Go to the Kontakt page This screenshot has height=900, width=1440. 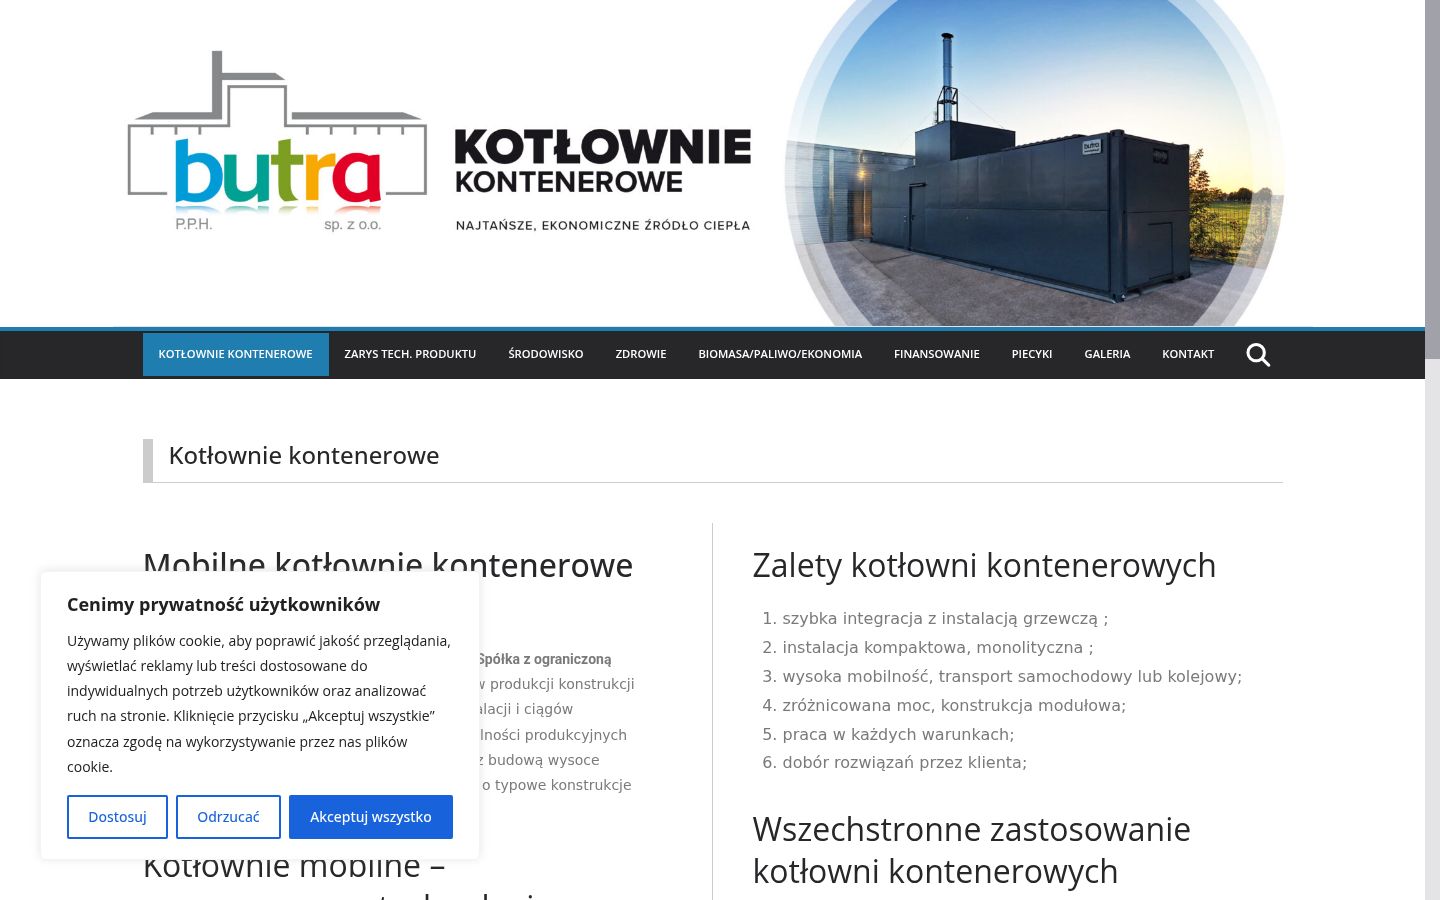point(1188,354)
